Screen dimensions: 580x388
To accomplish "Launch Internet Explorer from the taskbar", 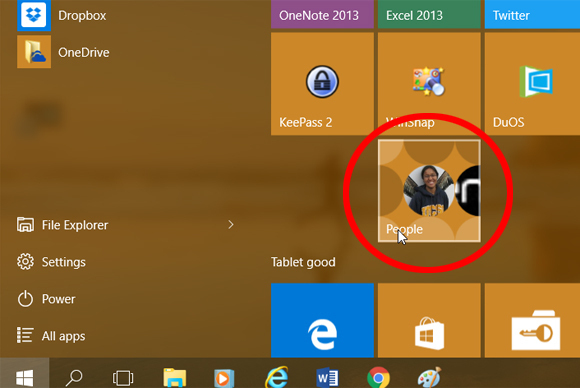I will 277,377.
